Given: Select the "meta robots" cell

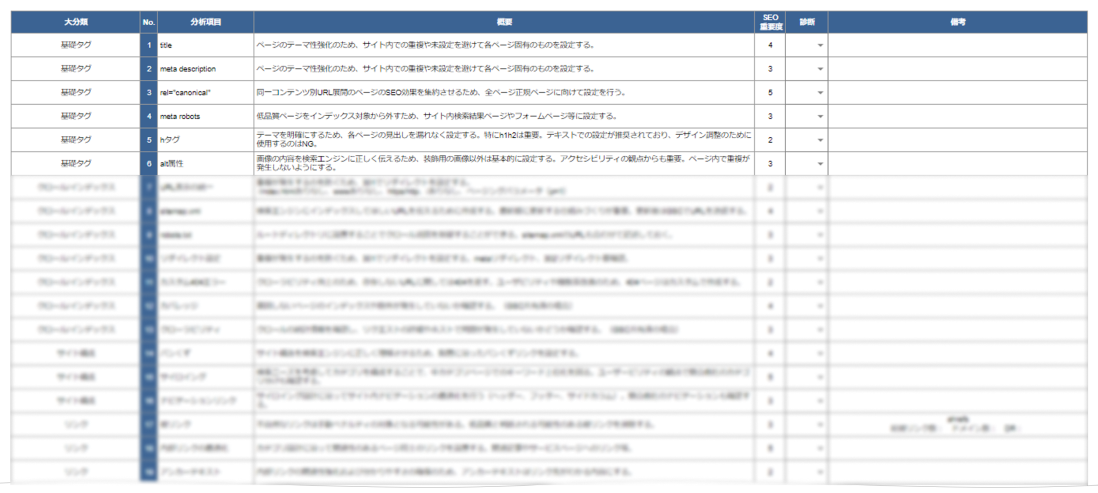Looking at the screenshot, I should (x=205, y=116).
